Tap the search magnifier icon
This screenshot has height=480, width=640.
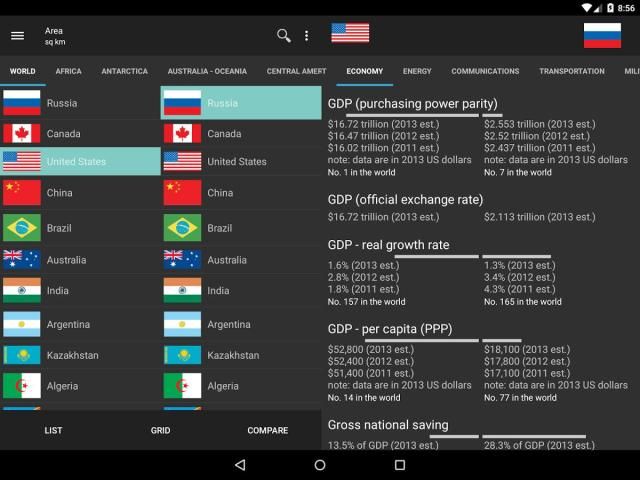pos(284,36)
